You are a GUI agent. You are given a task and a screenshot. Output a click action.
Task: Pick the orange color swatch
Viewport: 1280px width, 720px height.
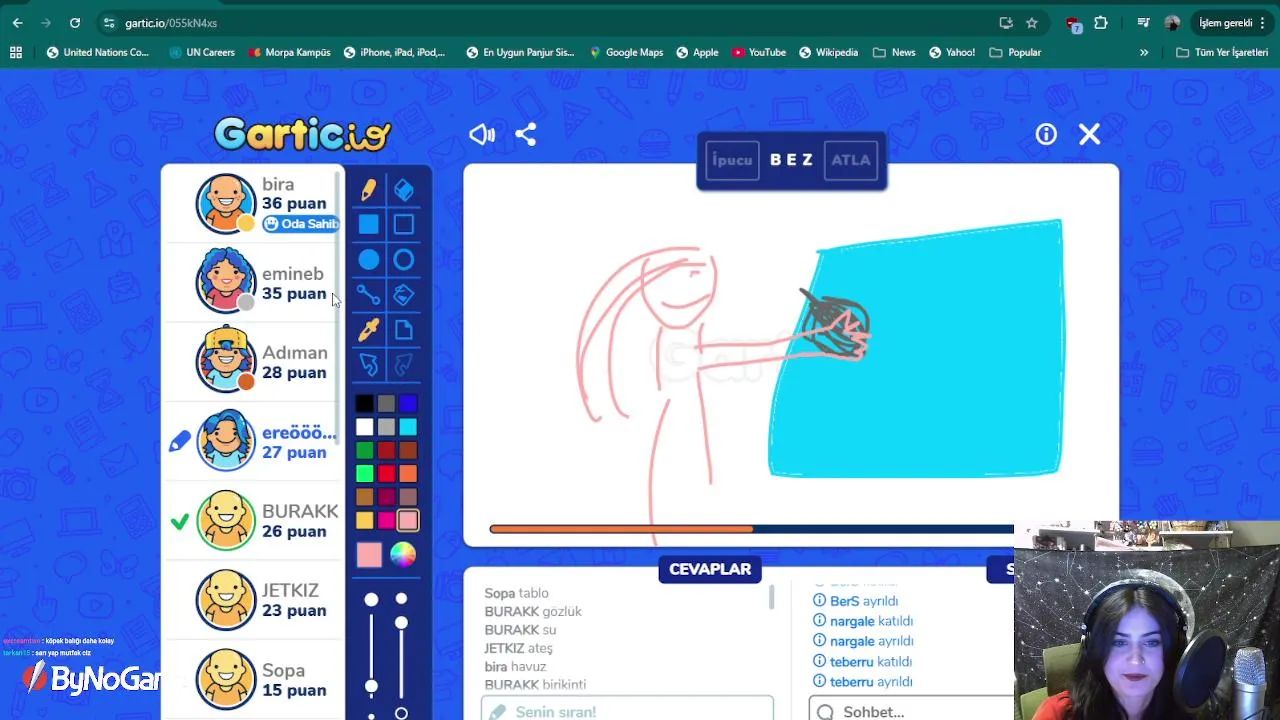point(408,474)
